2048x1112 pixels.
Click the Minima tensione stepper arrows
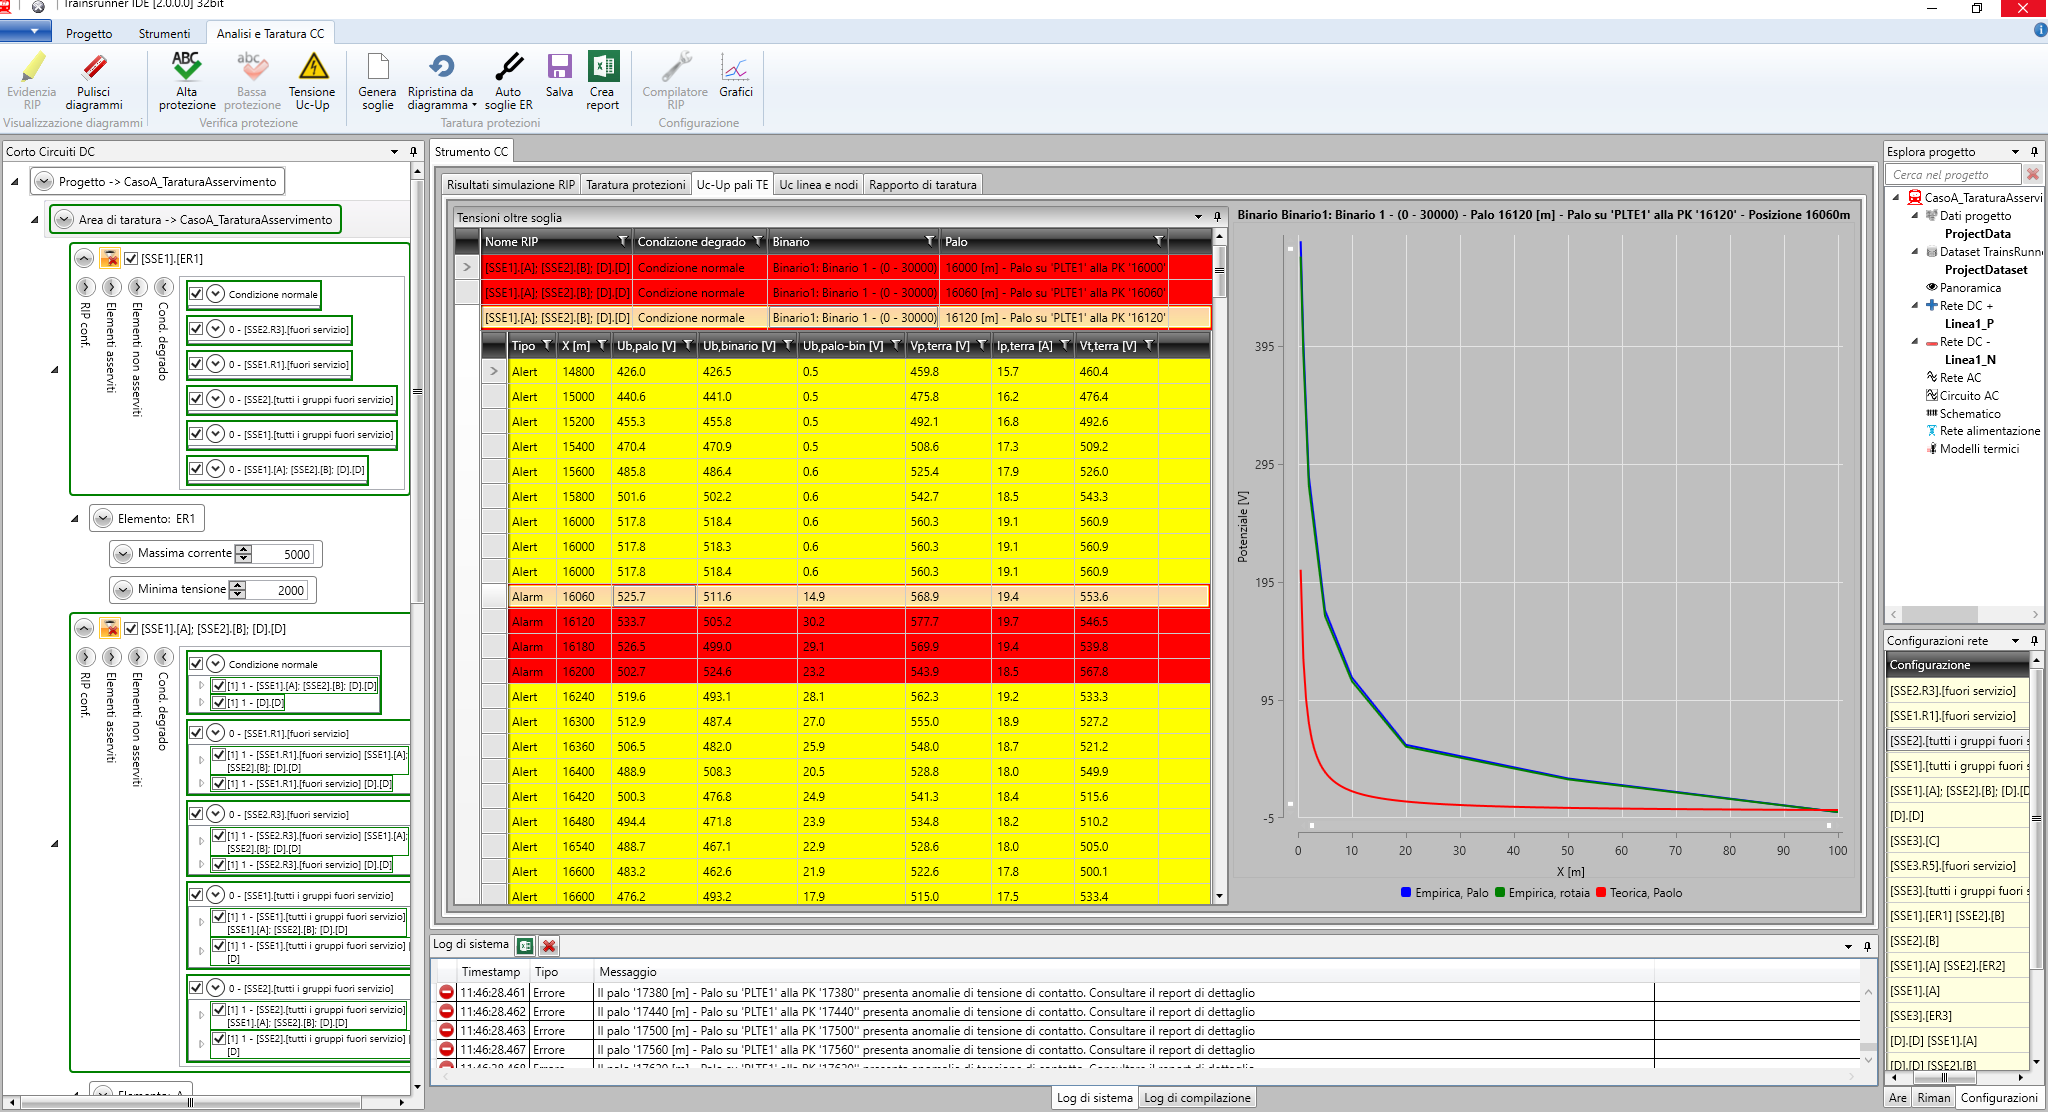coord(237,589)
